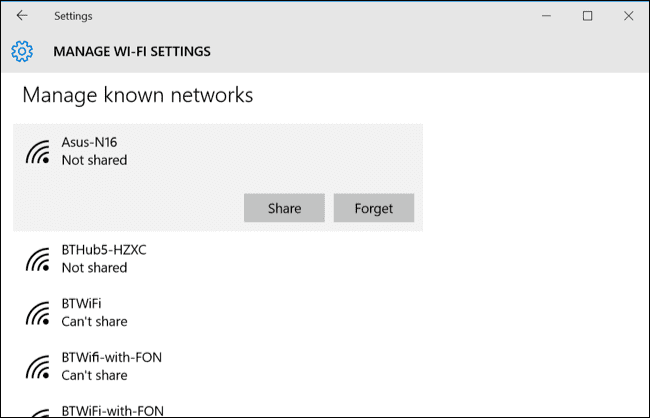The height and width of the screenshot is (418, 650).
Task: Select the BTWifi-with-FON network entry
Action: point(218,366)
